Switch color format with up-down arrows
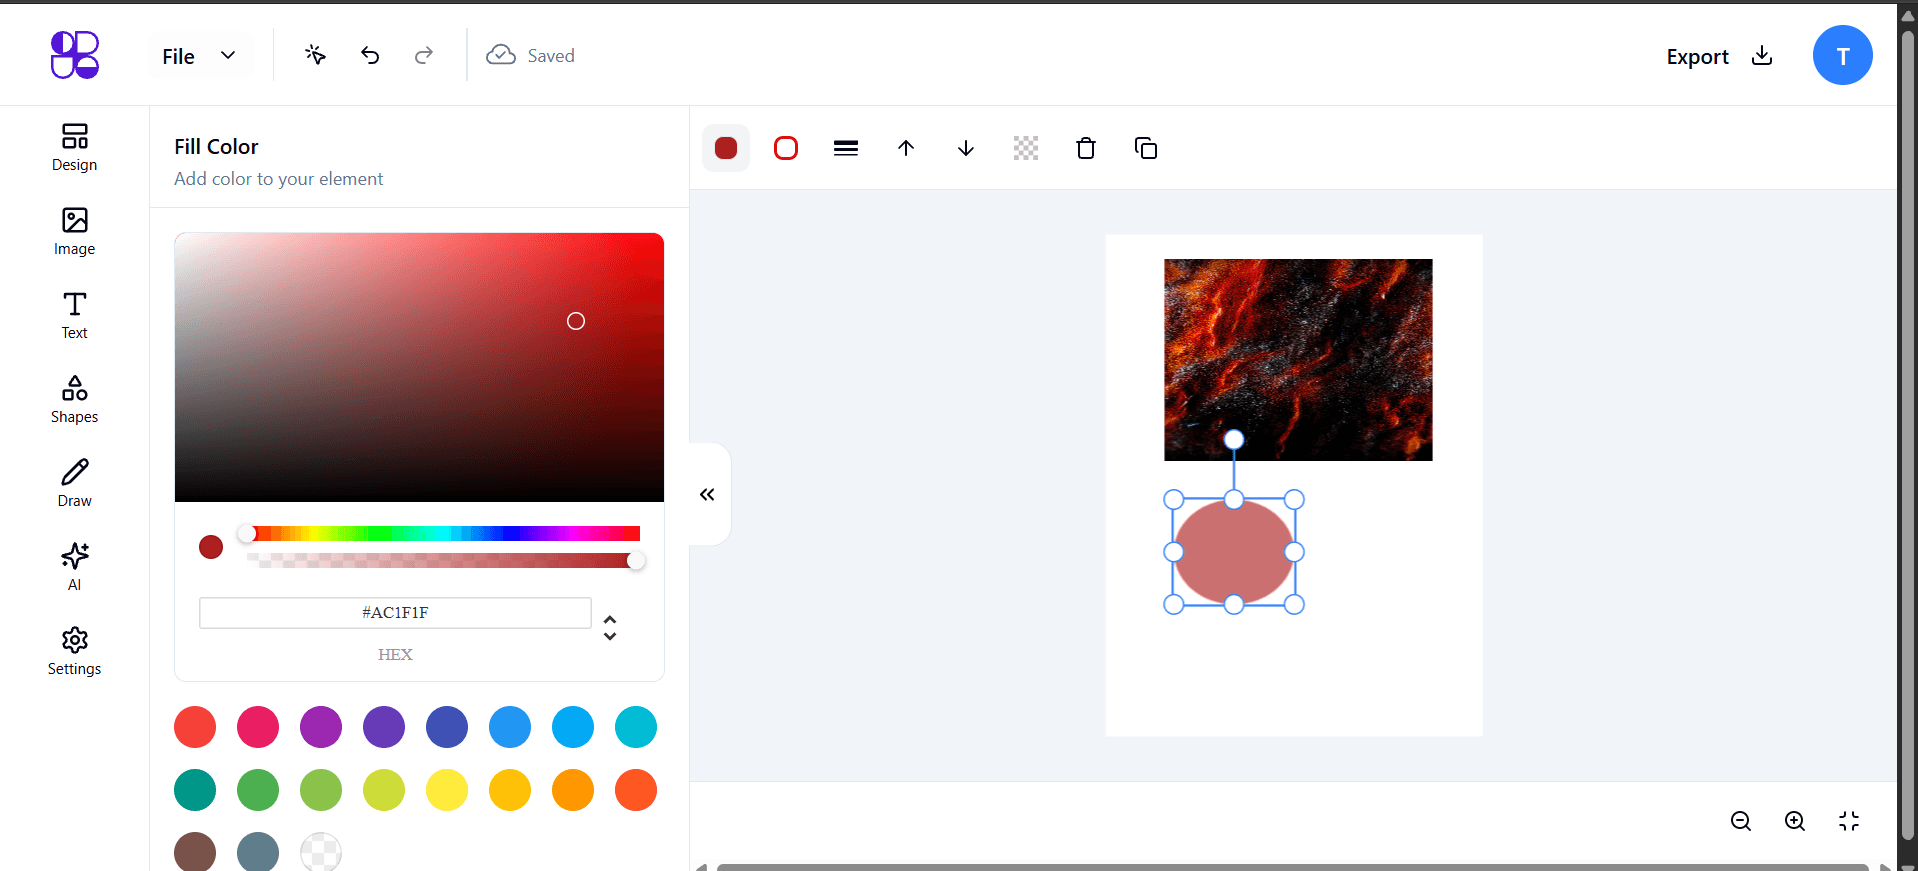The image size is (1918, 871). 610,627
